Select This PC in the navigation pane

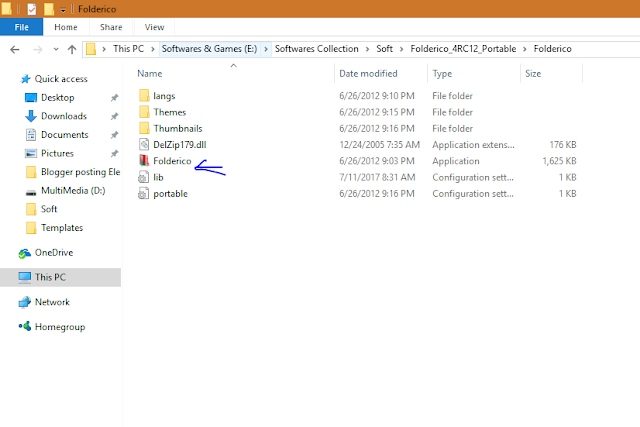click(60, 277)
